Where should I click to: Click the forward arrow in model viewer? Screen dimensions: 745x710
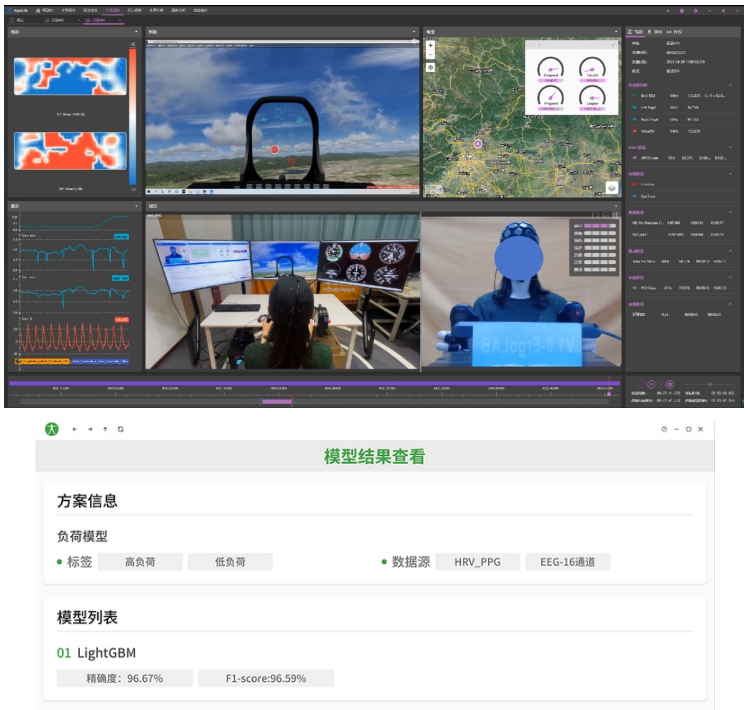coord(90,429)
